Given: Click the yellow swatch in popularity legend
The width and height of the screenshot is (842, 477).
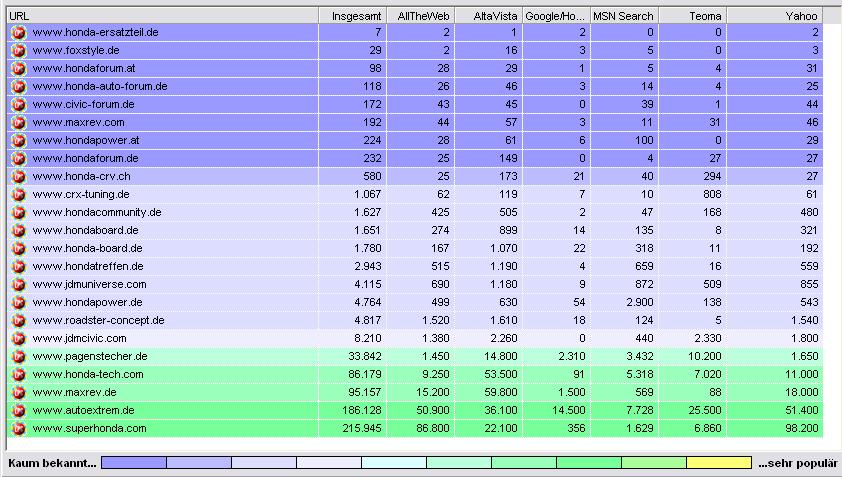Looking at the screenshot, I should point(719,463).
